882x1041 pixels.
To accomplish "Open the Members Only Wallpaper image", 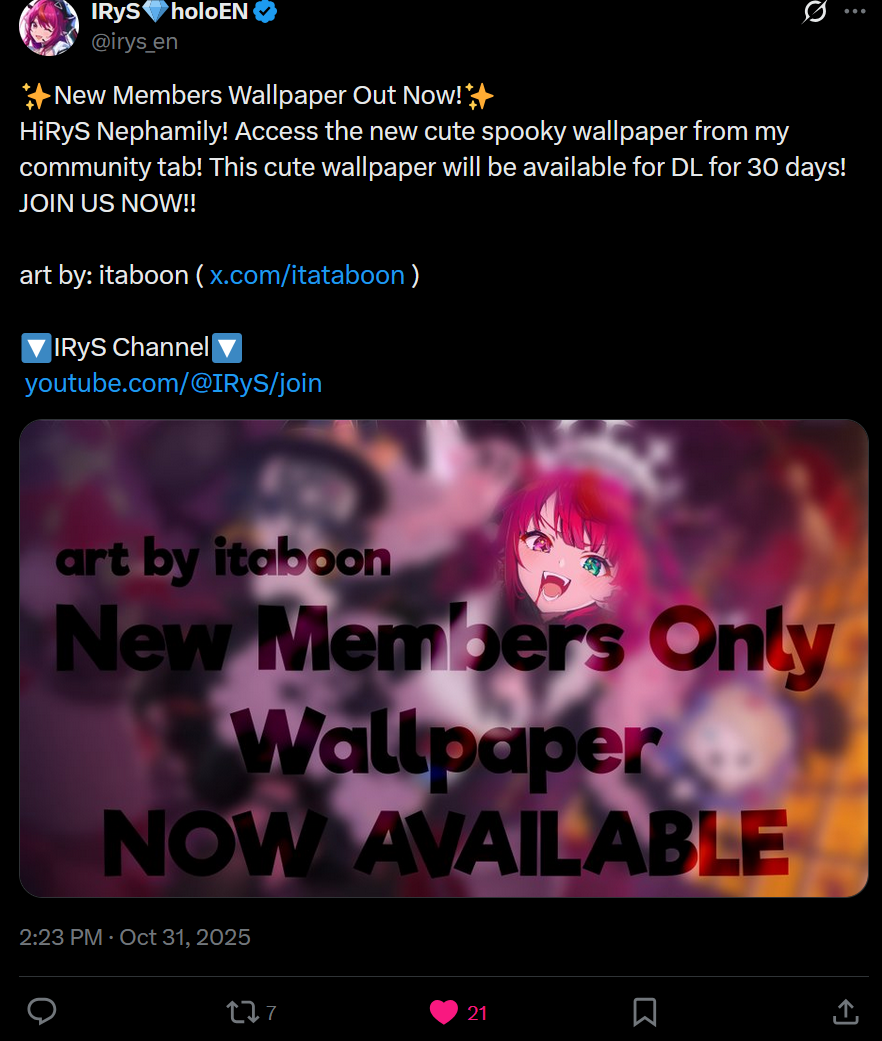I will click(x=443, y=658).
